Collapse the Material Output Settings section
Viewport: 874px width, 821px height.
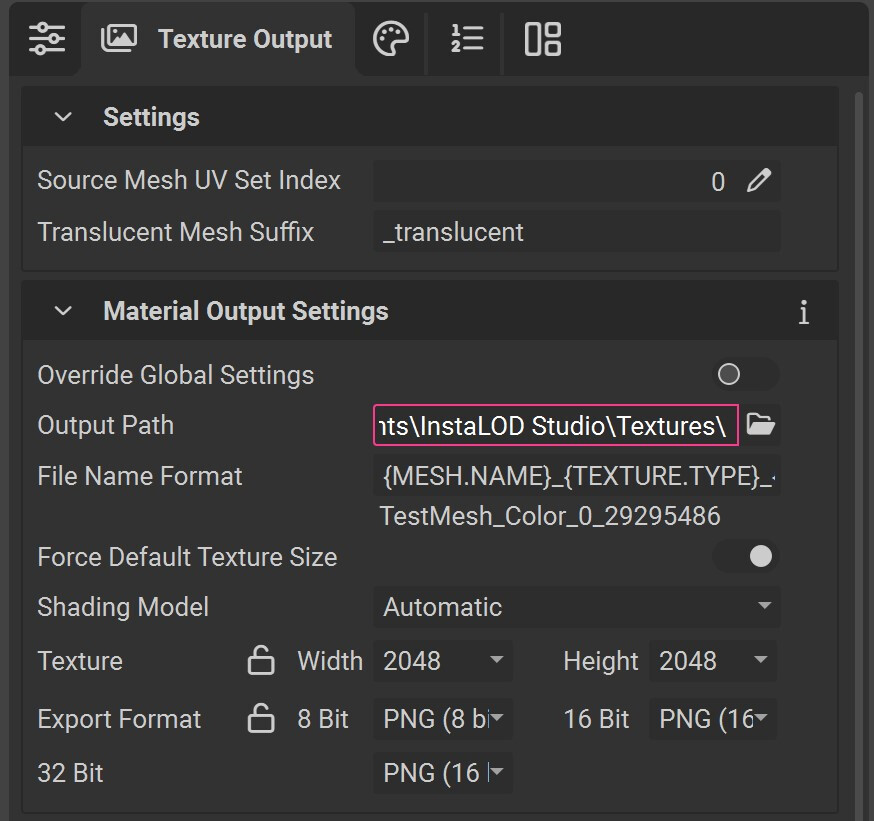point(63,311)
